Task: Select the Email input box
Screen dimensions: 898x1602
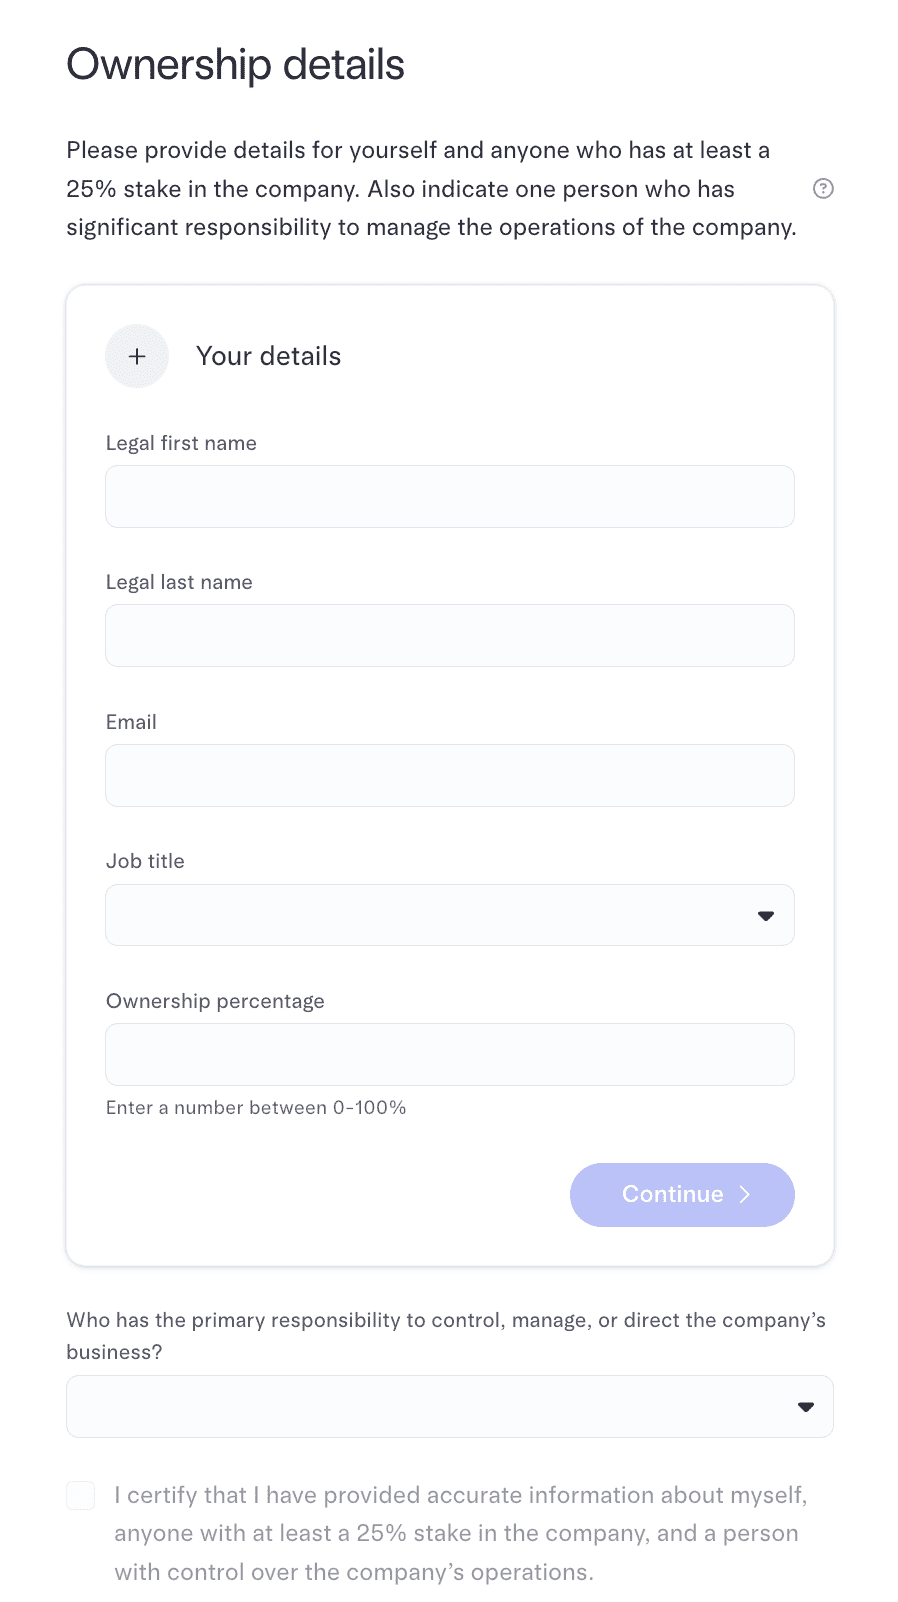Action: [450, 776]
